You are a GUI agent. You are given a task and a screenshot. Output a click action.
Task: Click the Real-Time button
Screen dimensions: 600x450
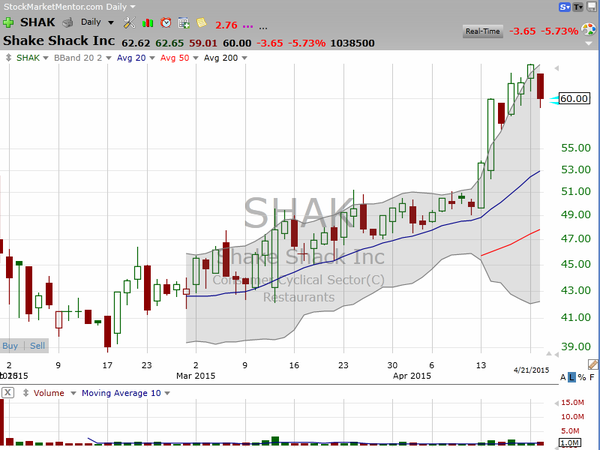[483, 31]
